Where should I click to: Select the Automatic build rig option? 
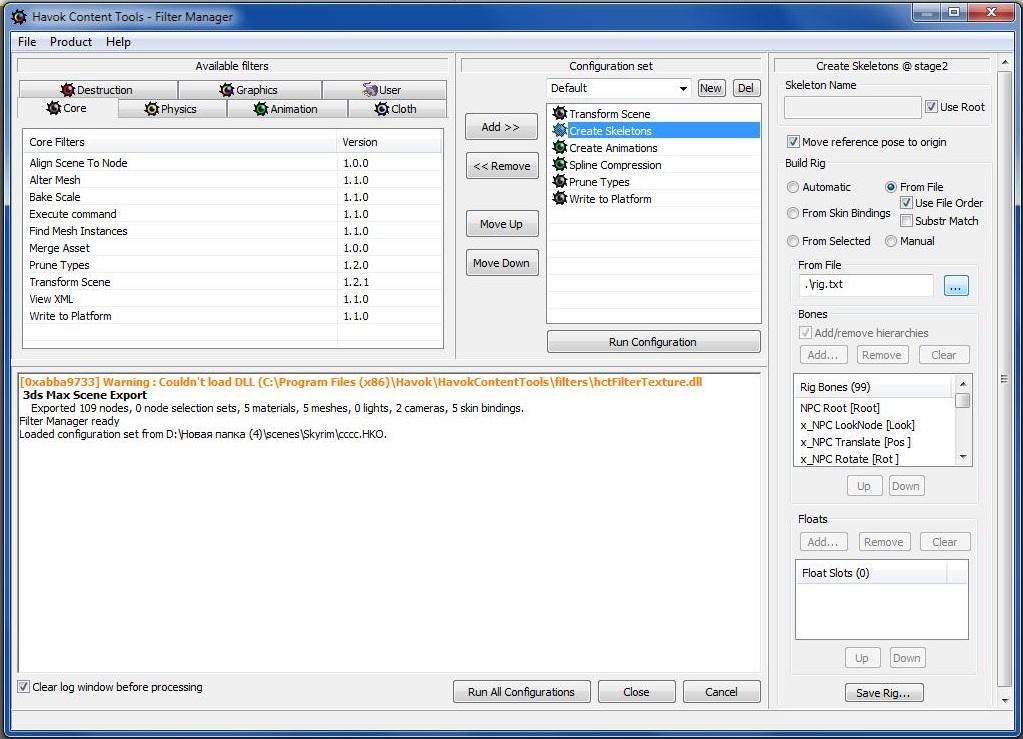click(793, 187)
